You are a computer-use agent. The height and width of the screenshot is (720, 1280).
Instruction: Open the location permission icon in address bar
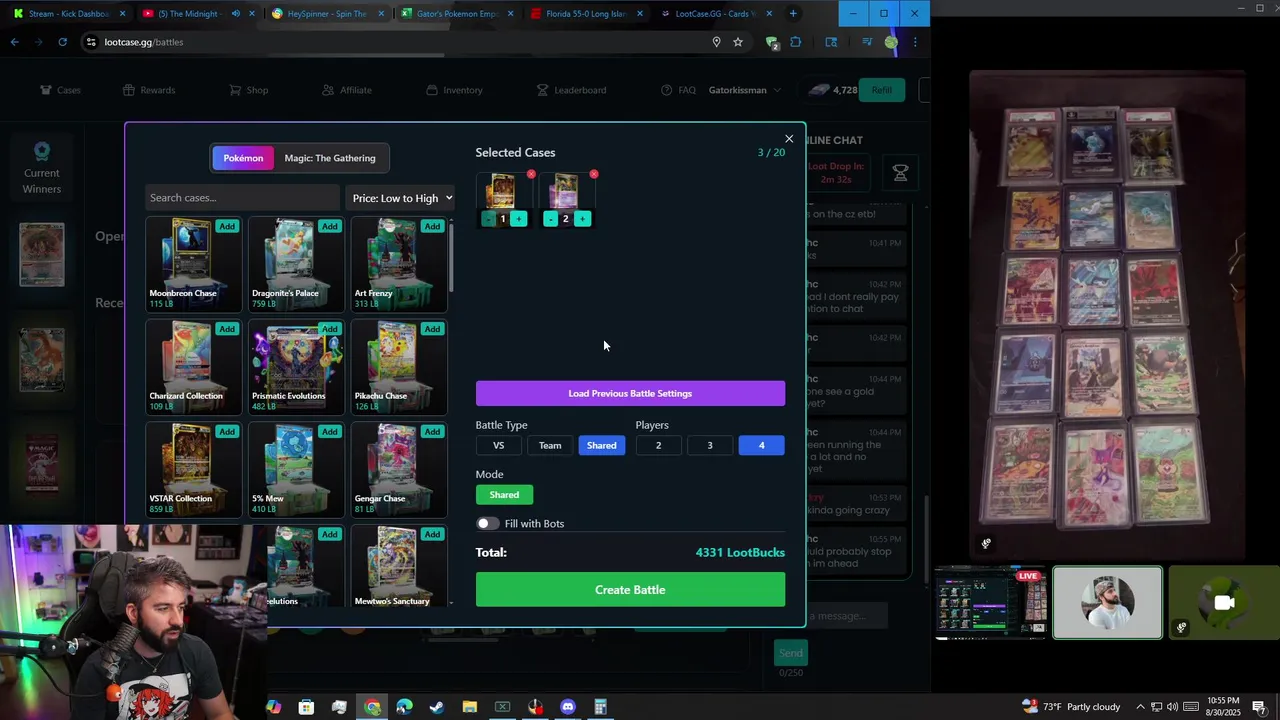[x=716, y=42]
